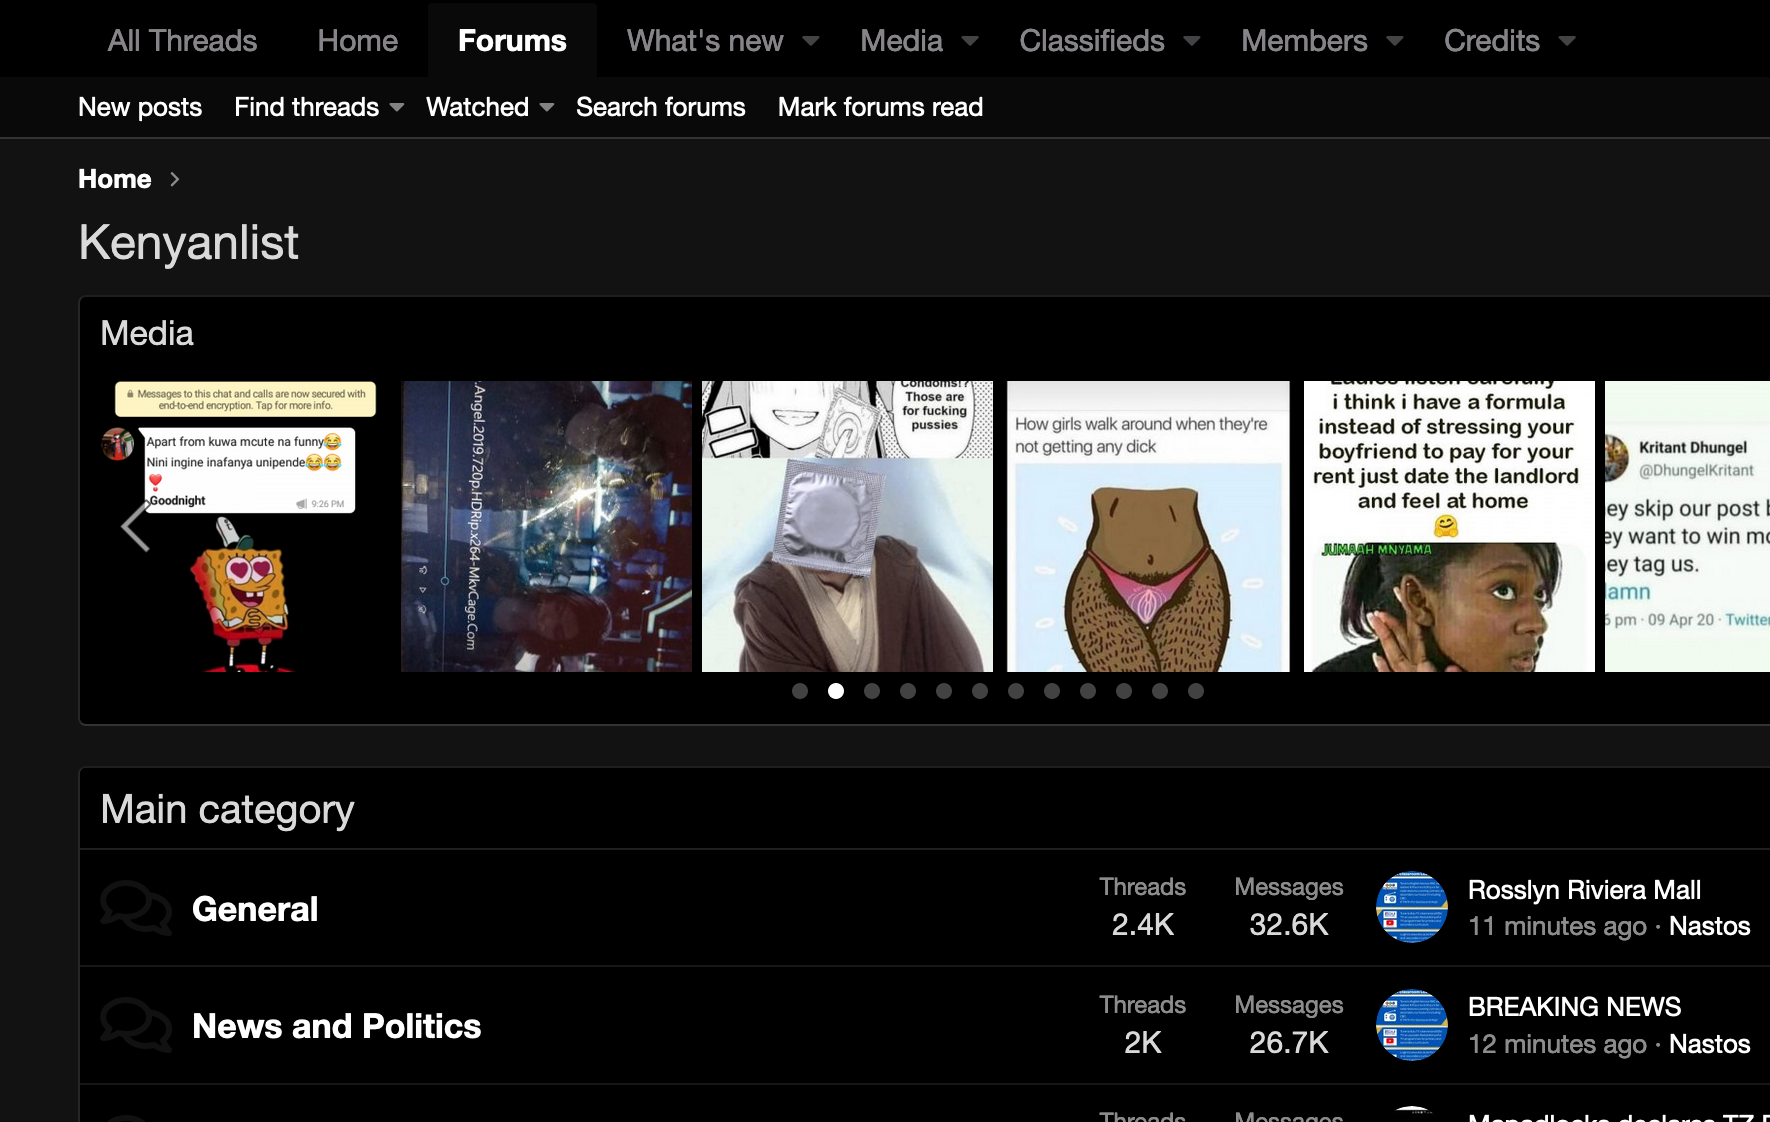Open the Rosslyn Riviera Mall thread
This screenshot has height=1122, width=1770.
pos(1583,890)
